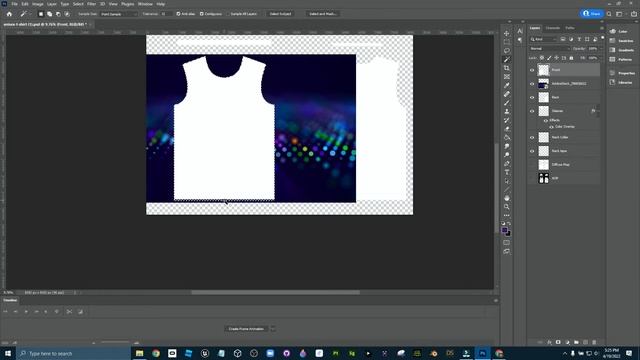Open the Sample Size dropdown
640x360 pixels.
click(119, 14)
